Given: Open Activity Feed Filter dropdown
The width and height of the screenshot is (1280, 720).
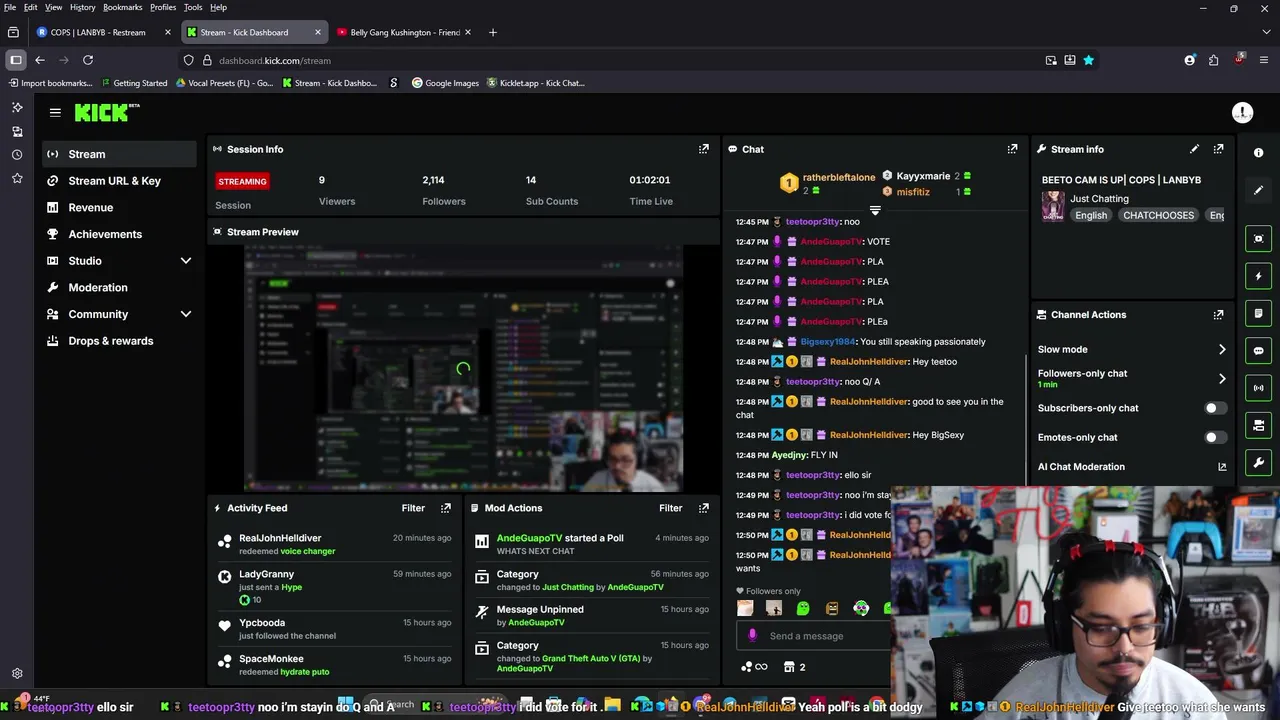Looking at the screenshot, I should coord(413,508).
